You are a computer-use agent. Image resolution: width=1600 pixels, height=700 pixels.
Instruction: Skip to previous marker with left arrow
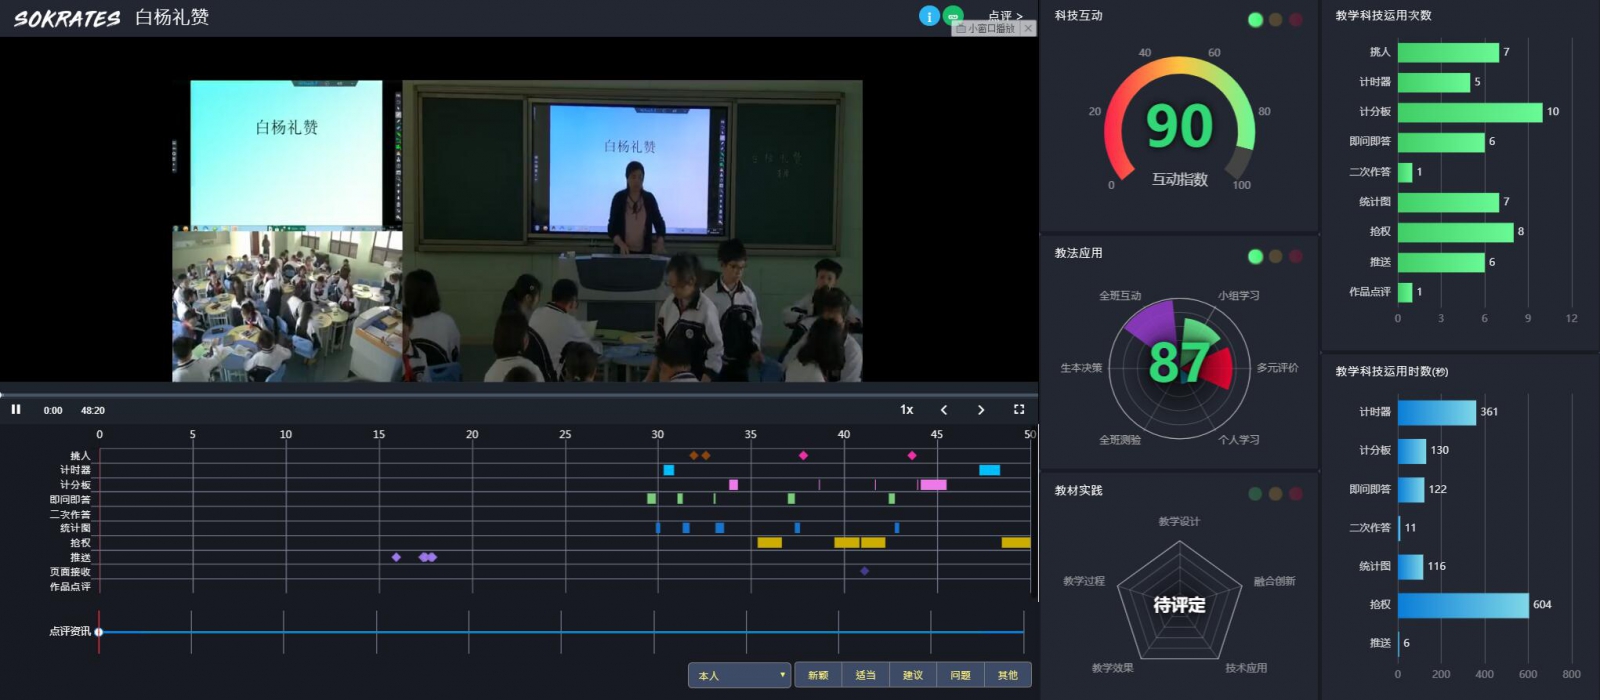(x=944, y=409)
